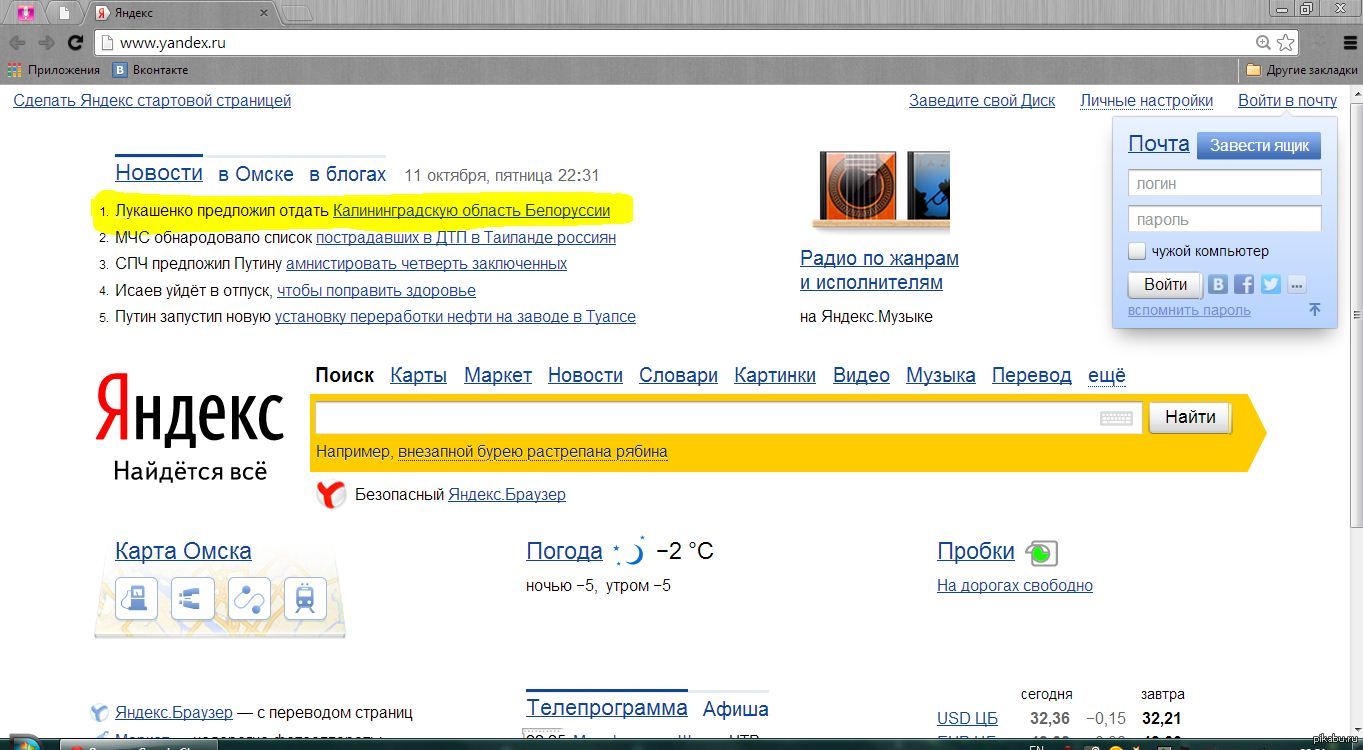The height and width of the screenshot is (750, 1363).
Task: Log in using the Twitter icon
Action: pyautogui.click(x=1271, y=284)
